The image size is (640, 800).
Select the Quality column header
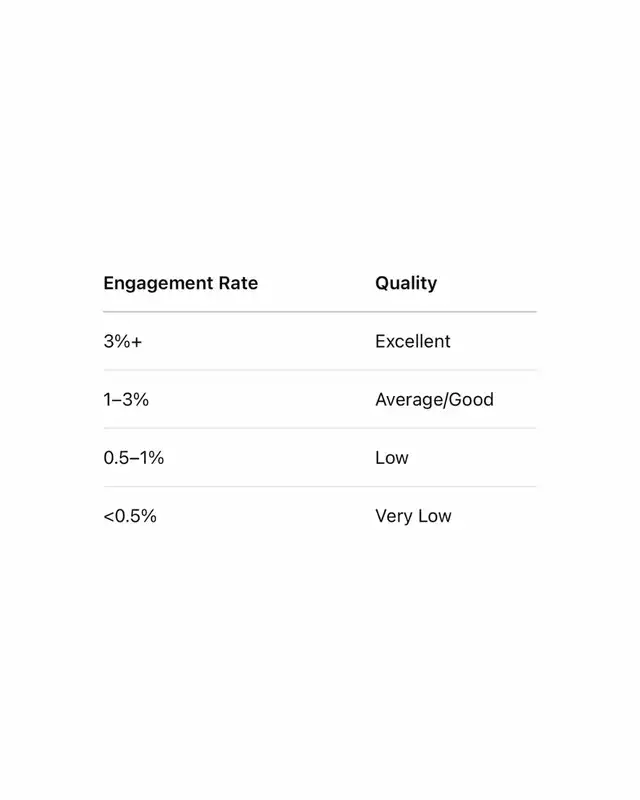(x=406, y=283)
